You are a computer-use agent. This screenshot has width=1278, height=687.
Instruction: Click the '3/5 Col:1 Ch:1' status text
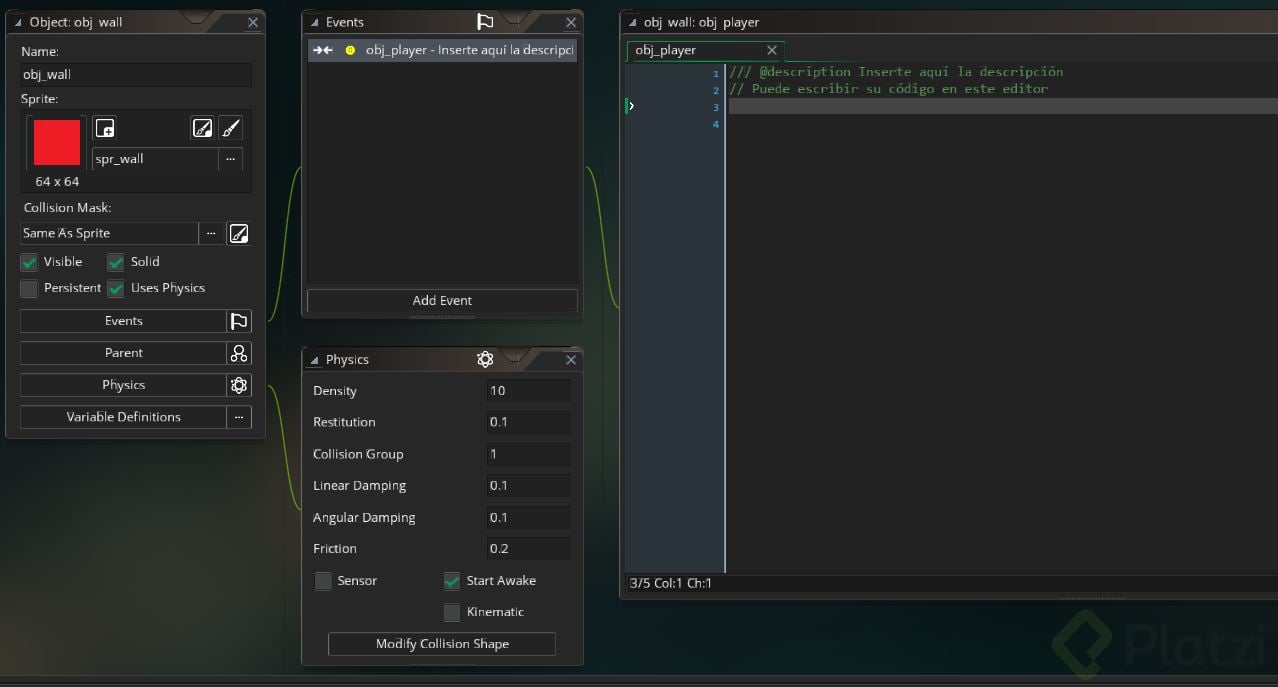670,583
